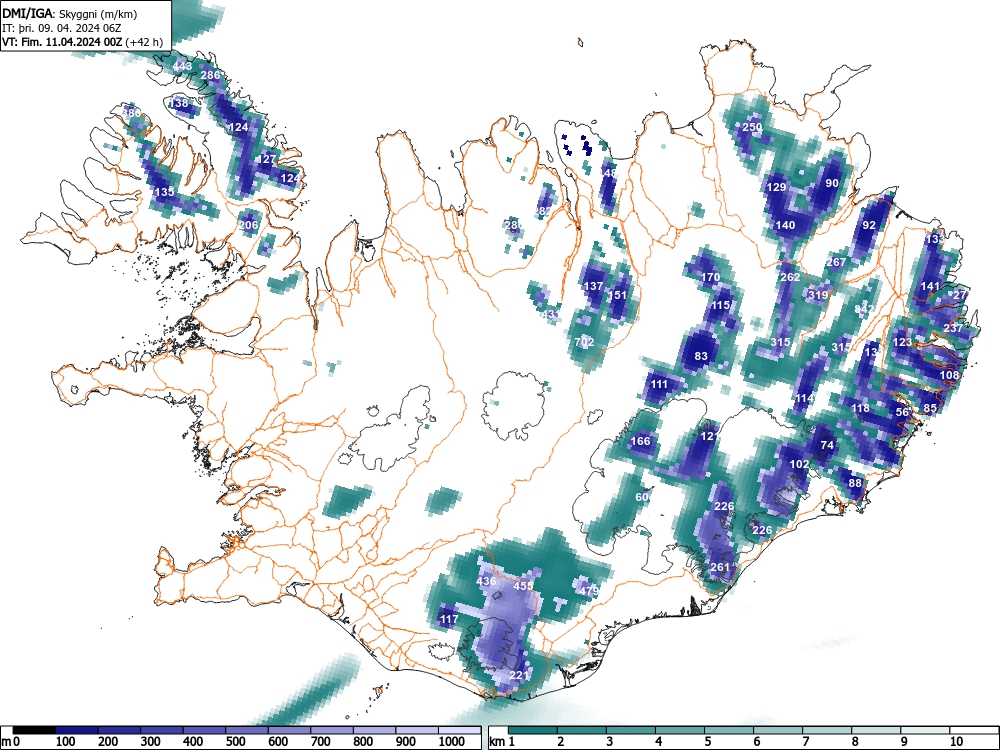Click the visibility value 111 on the map
This screenshot has height=750, width=1000.
point(658,385)
